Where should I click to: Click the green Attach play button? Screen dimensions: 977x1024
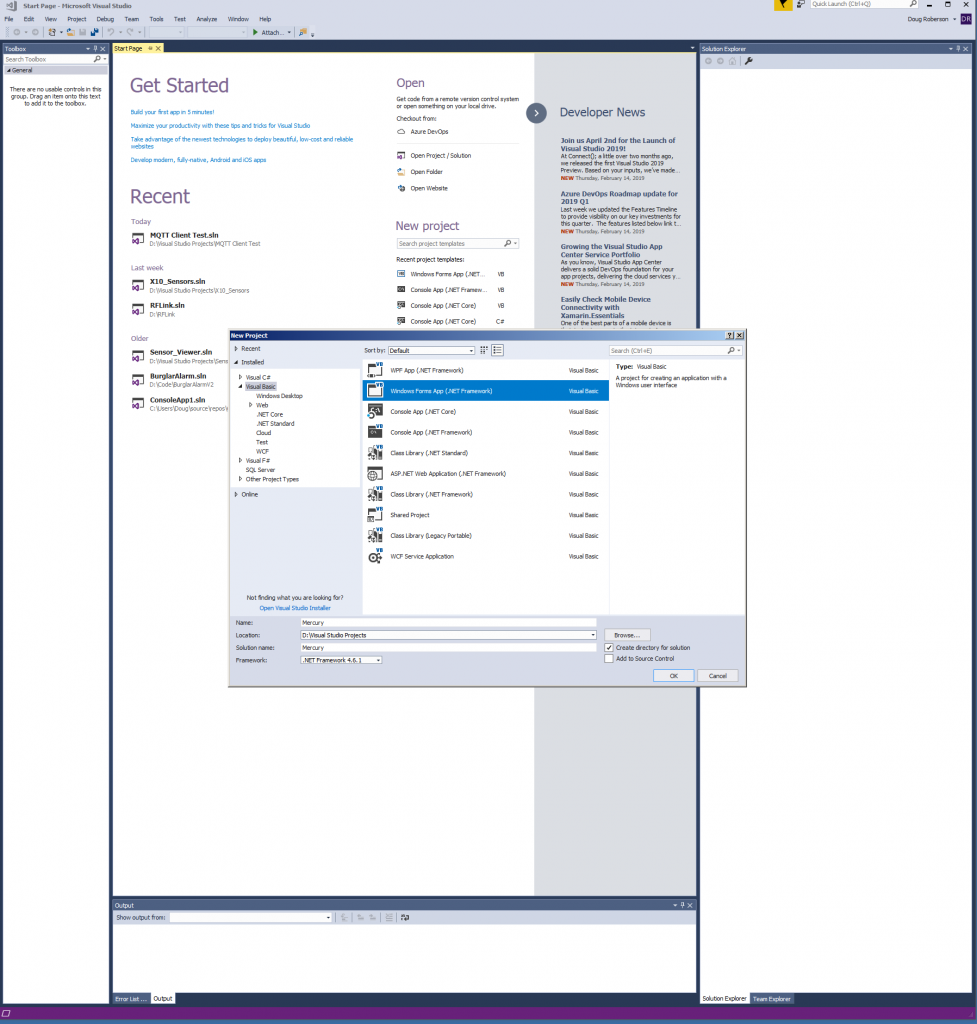[255, 32]
